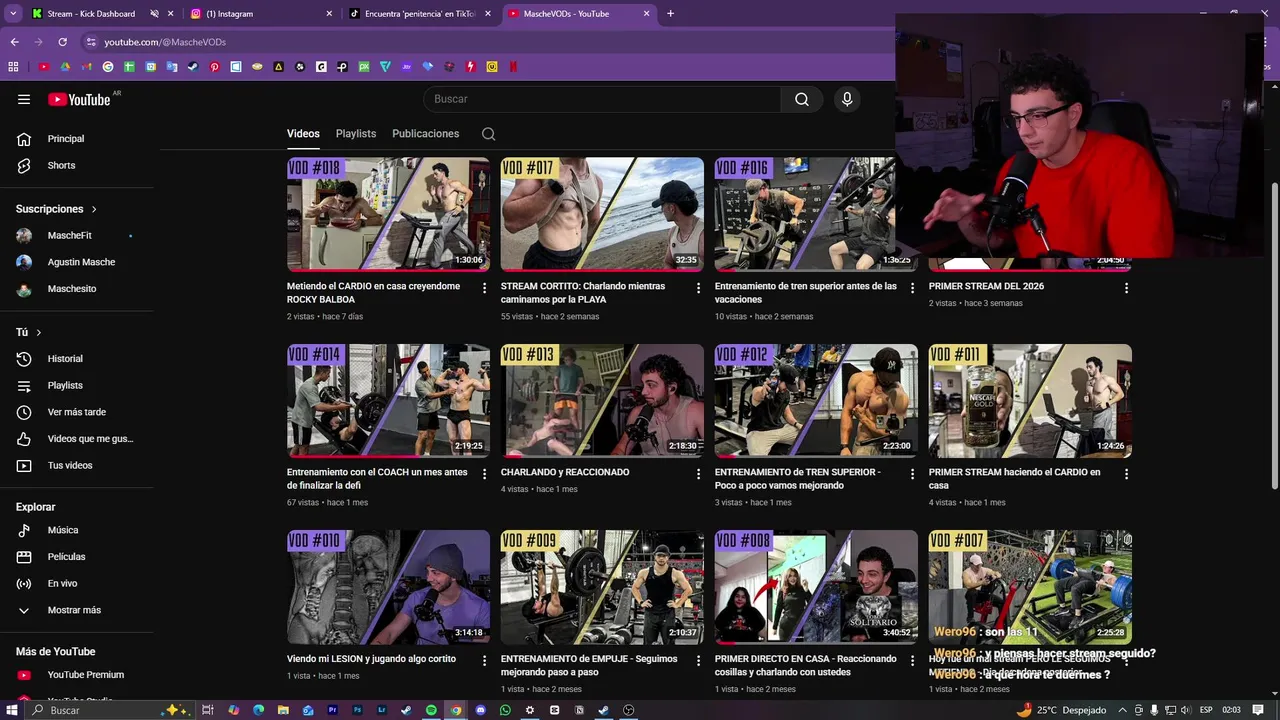Switch to the Publicaciones channel tab

[426, 134]
